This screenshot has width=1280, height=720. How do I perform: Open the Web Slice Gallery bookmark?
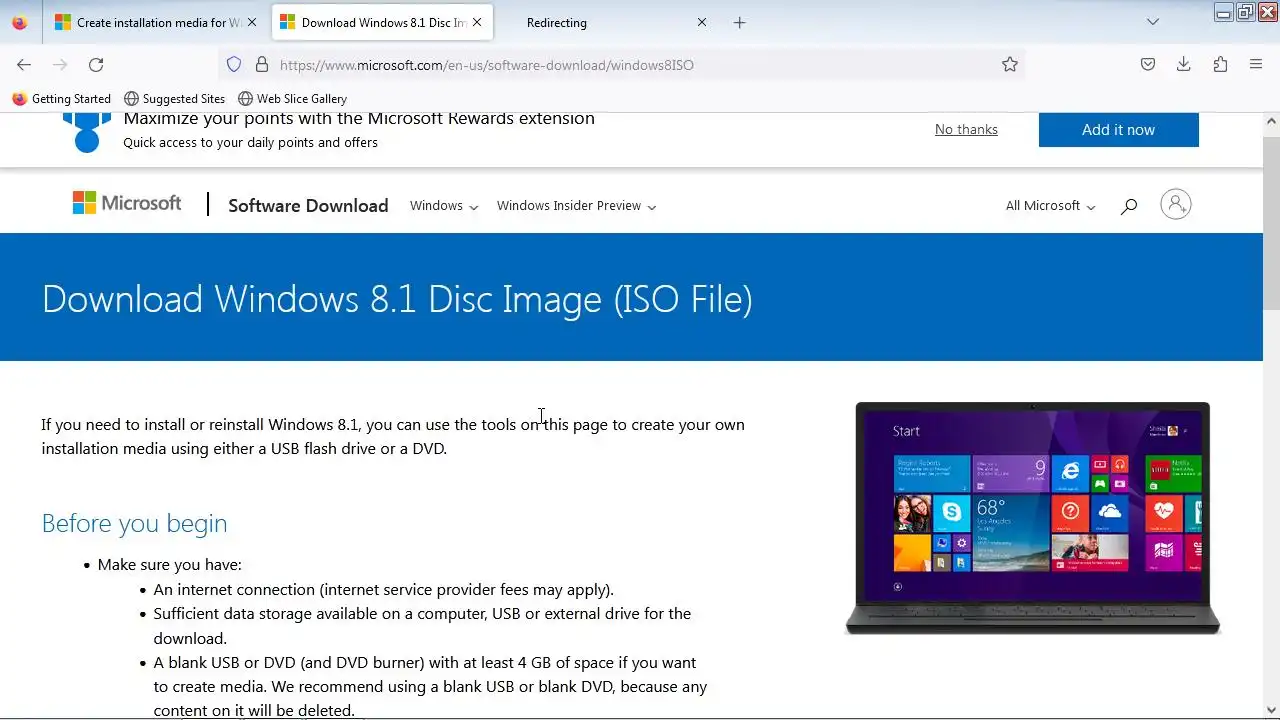point(292,98)
